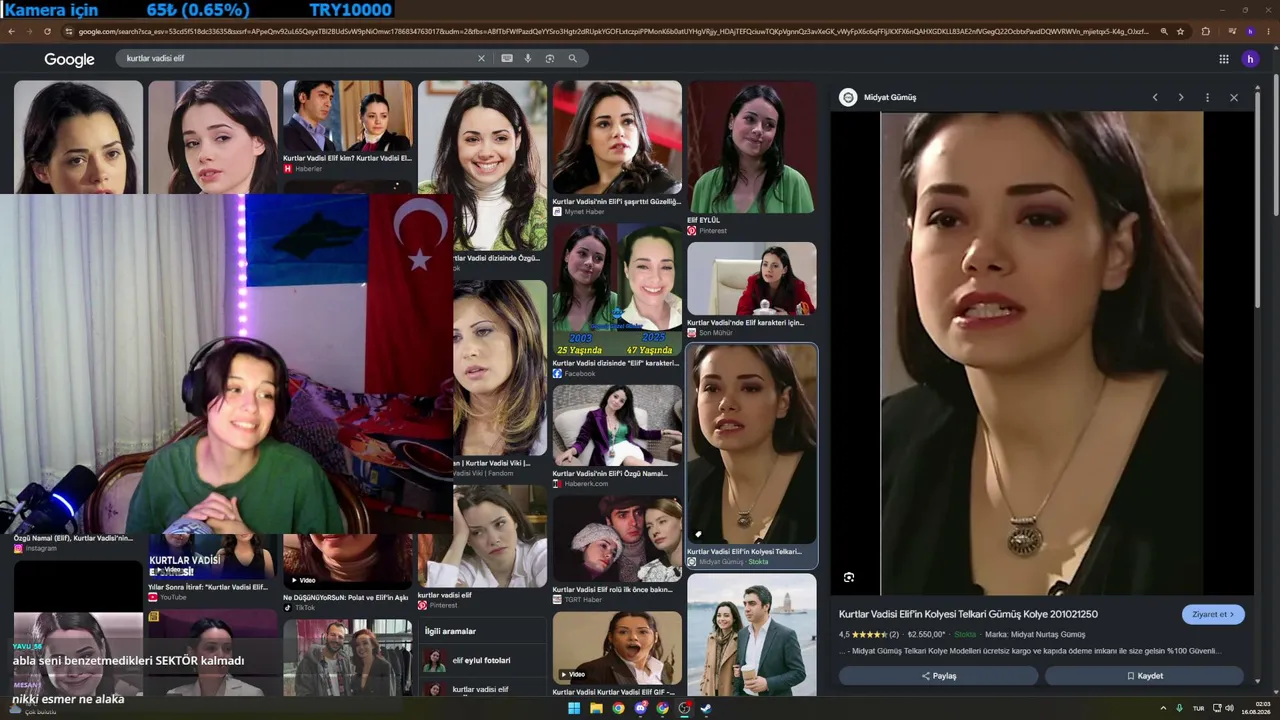The width and height of the screenshot is (1280, 720).
Task: Click the TUR keyboard language indicator
Action: tap(1198, 708)
